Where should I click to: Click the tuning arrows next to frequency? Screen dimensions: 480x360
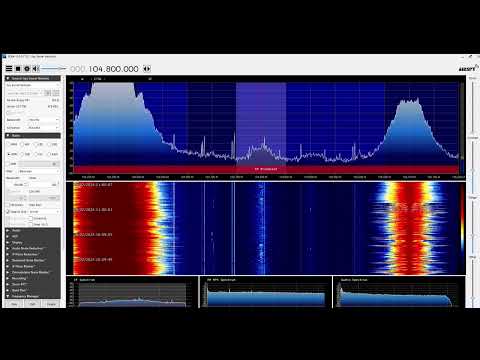pyautogui.click(x=147, y=69)
